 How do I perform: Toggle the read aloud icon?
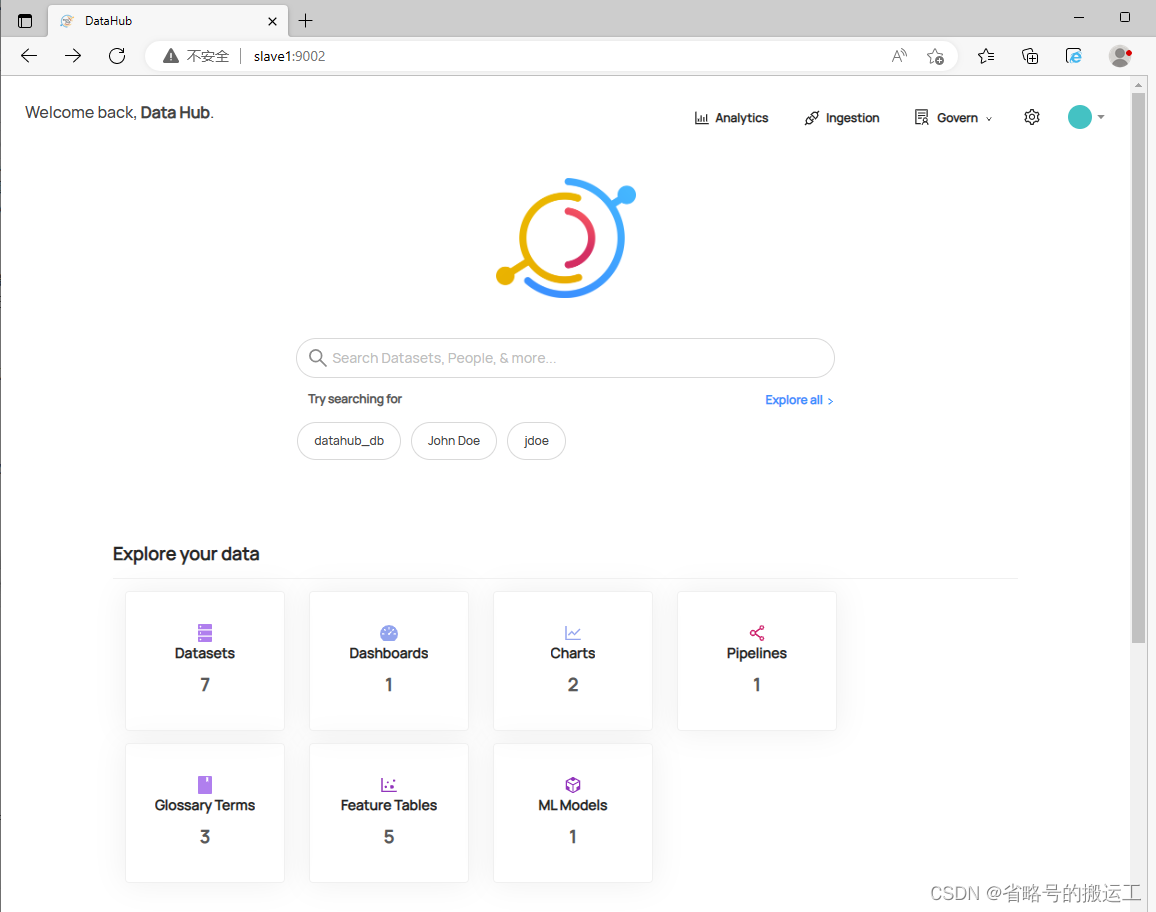click(899, 56)
